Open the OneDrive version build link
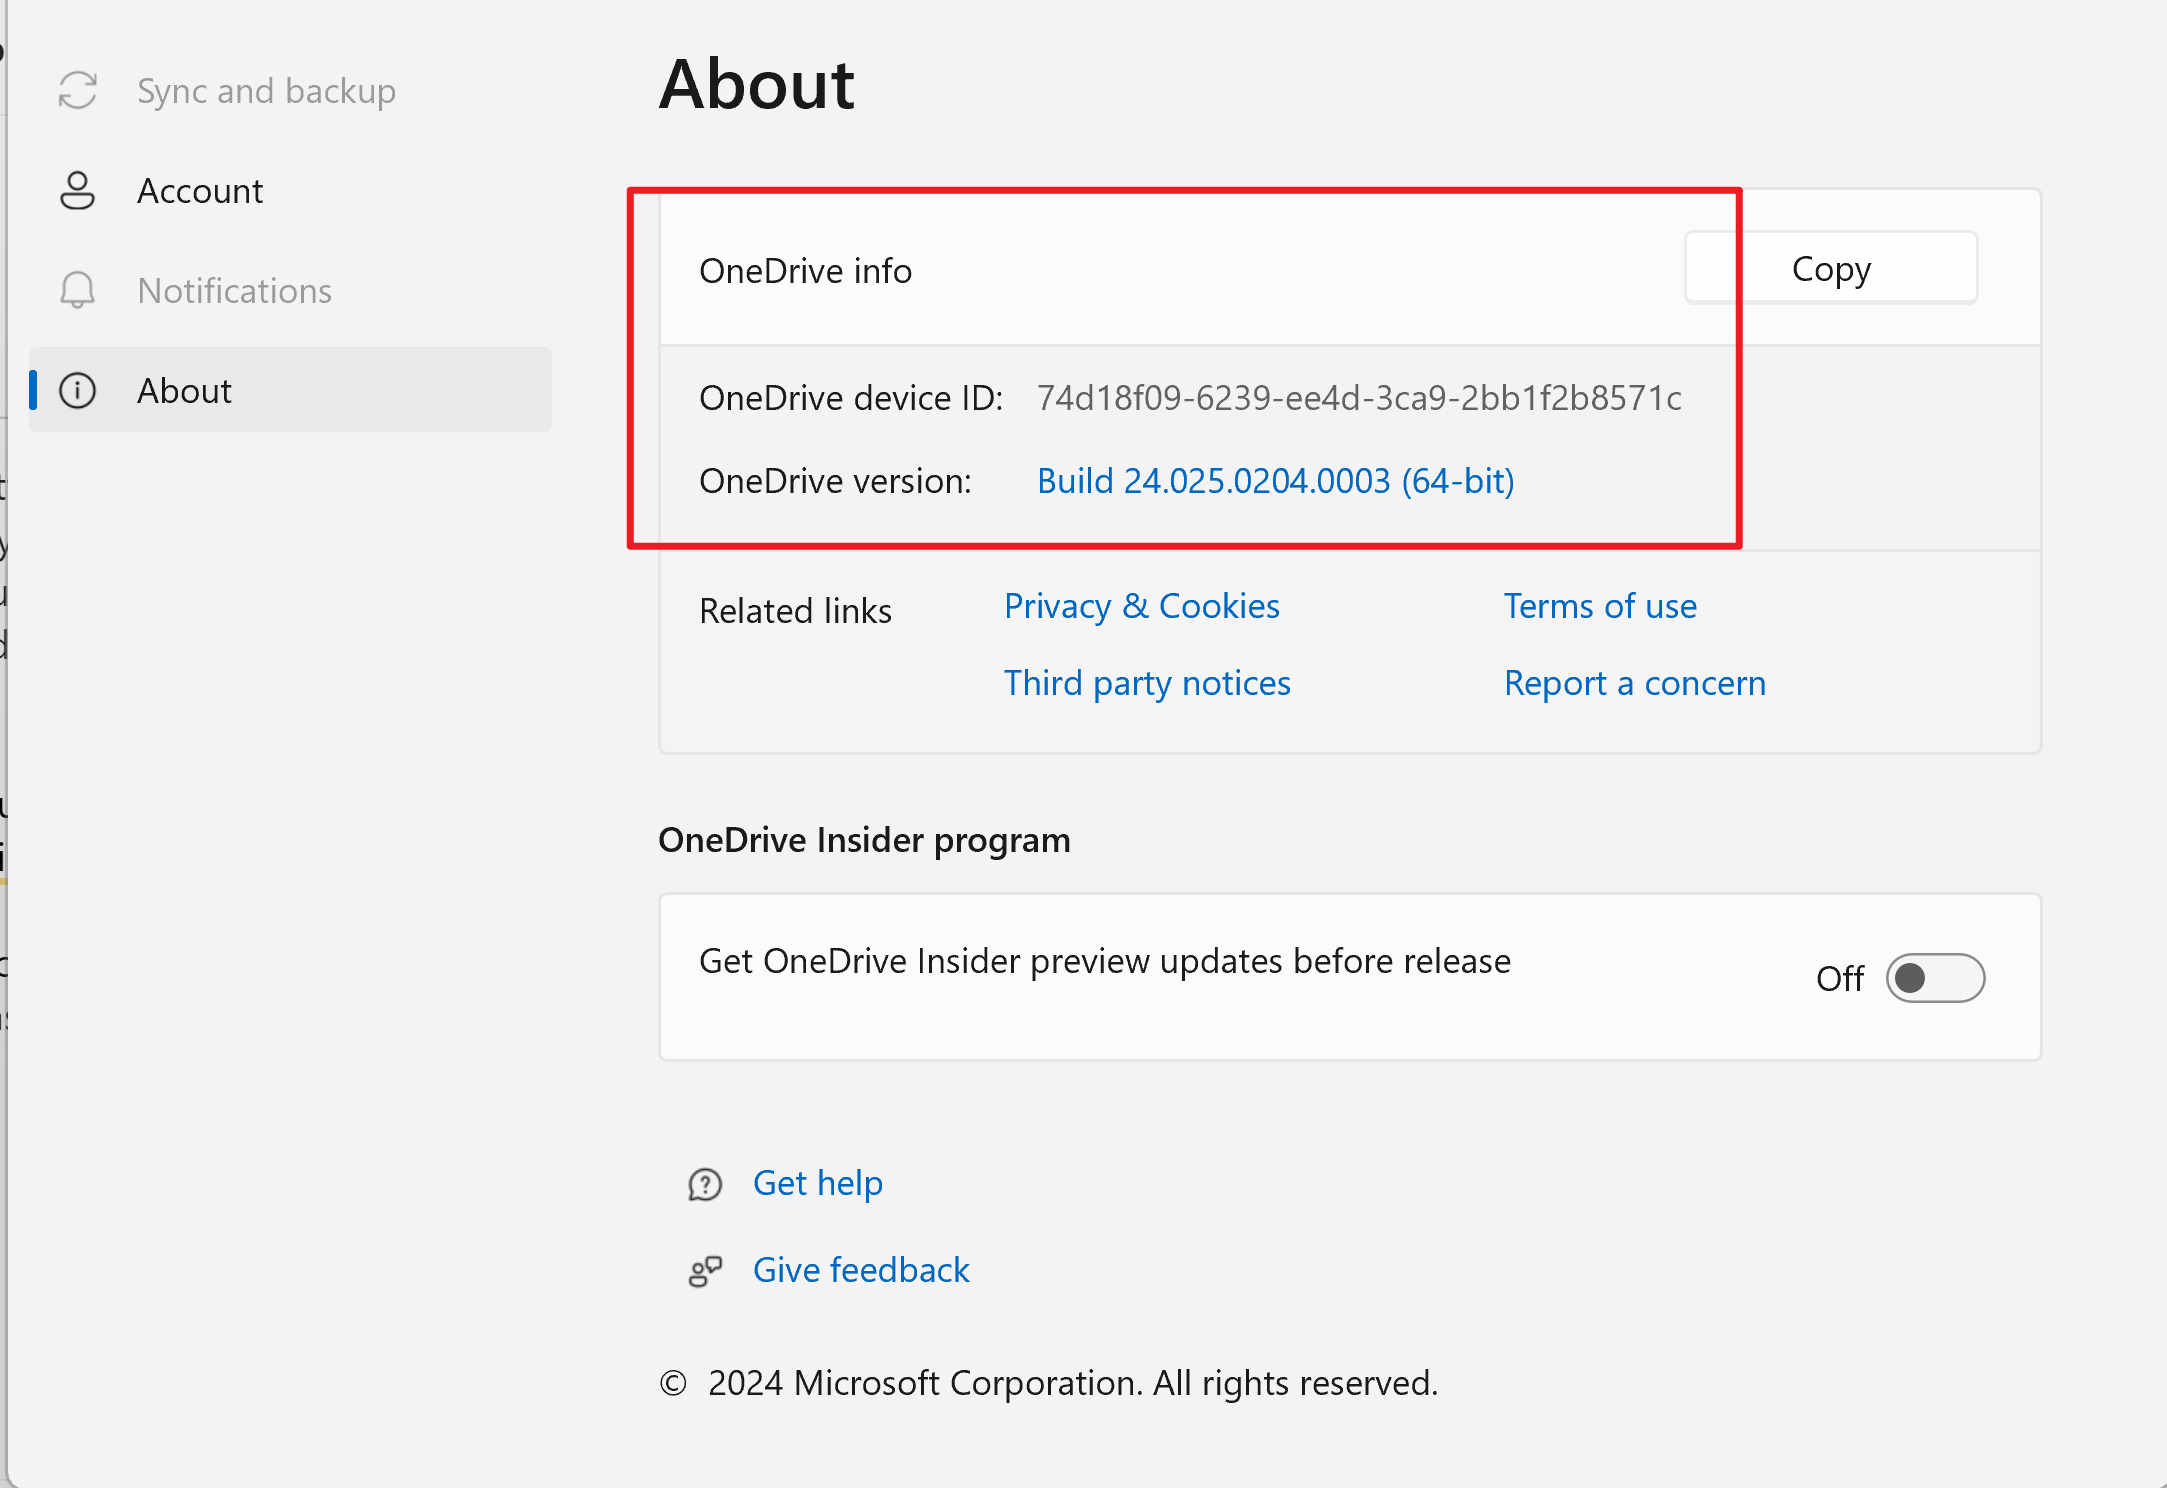The width and height of the screenshot is (2167, 1488). [1275, 481]
